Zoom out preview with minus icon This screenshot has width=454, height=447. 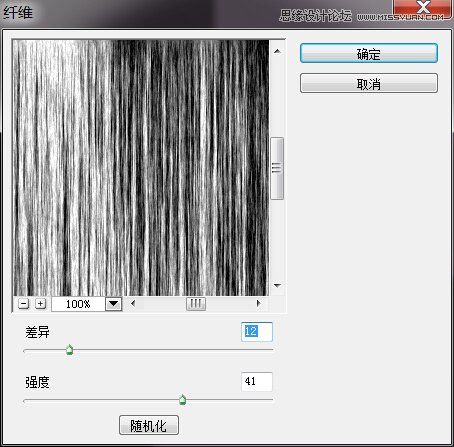[23, 304]
